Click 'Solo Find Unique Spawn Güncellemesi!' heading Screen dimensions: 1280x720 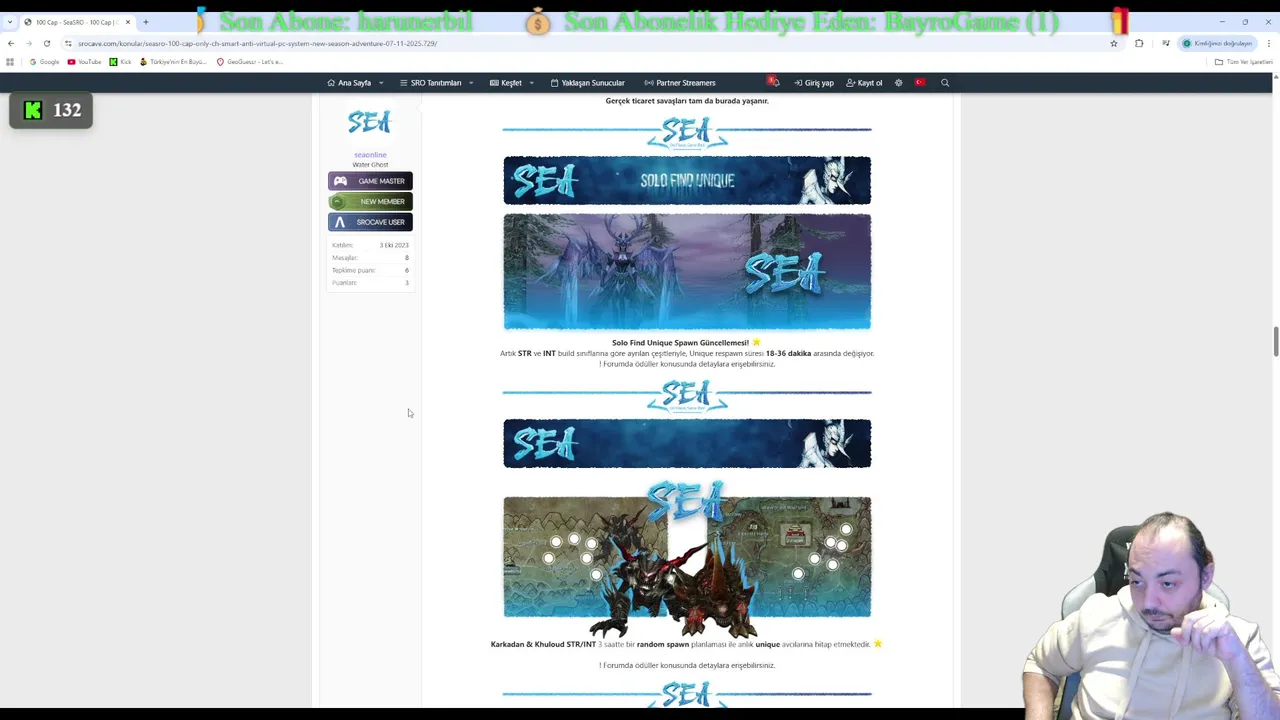[680, 343]
